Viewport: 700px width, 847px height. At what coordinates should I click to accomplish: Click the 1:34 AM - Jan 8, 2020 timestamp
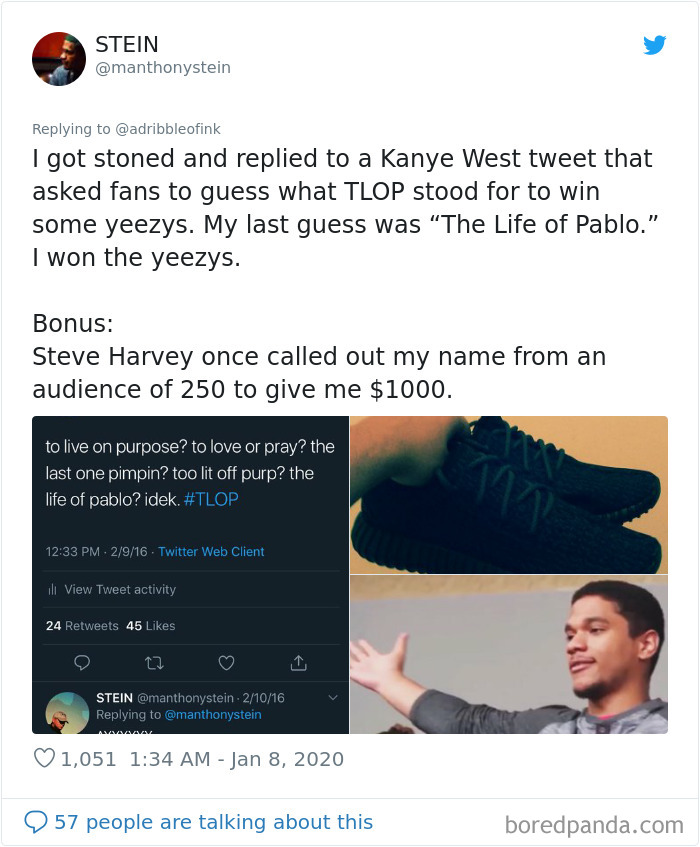tap(237, 759)
